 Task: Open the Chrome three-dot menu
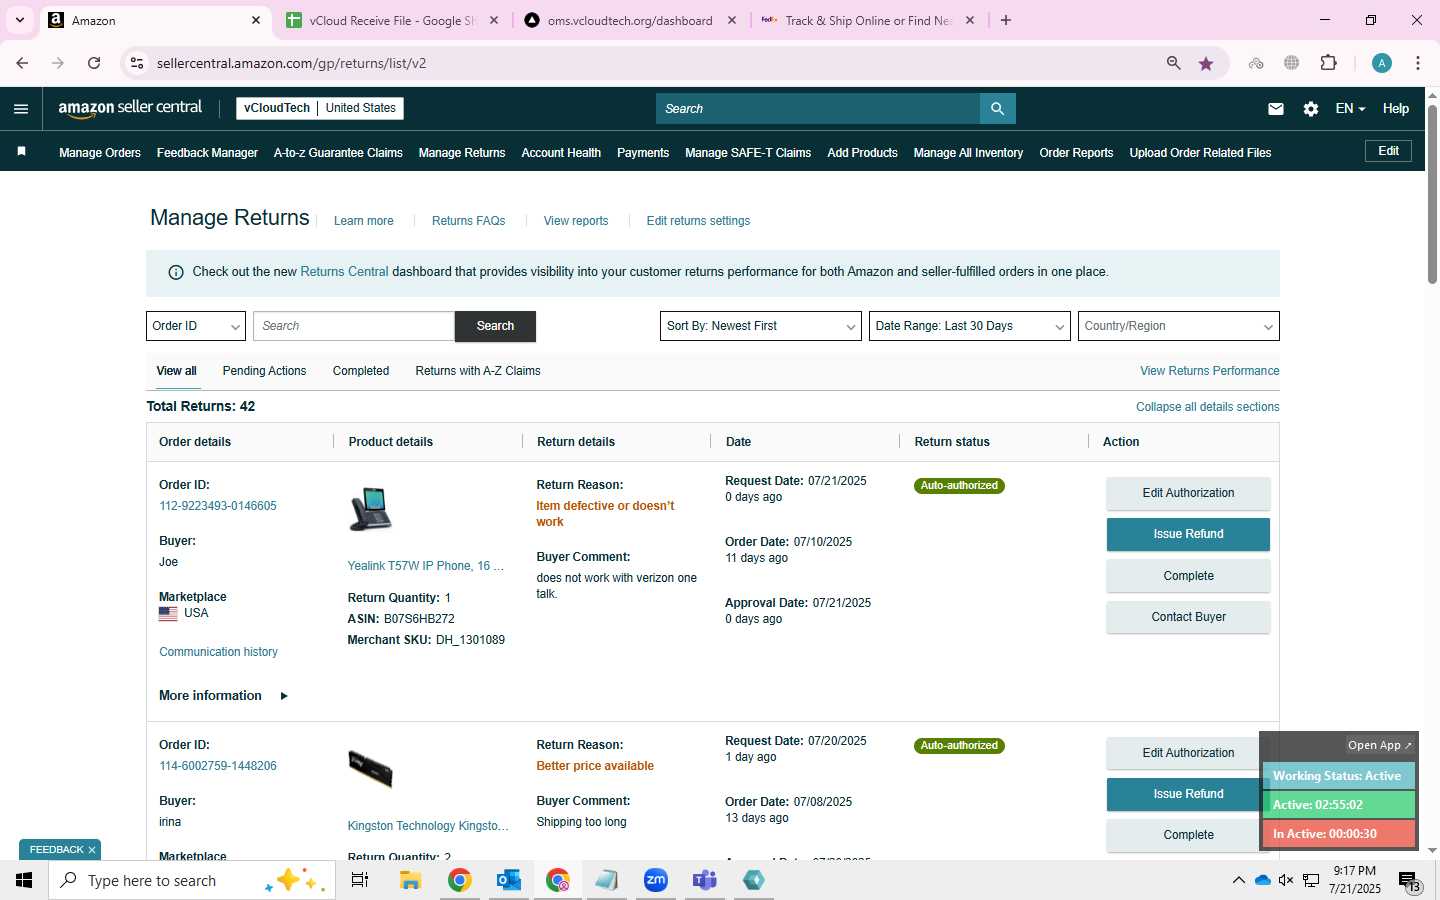point(1418,63)
